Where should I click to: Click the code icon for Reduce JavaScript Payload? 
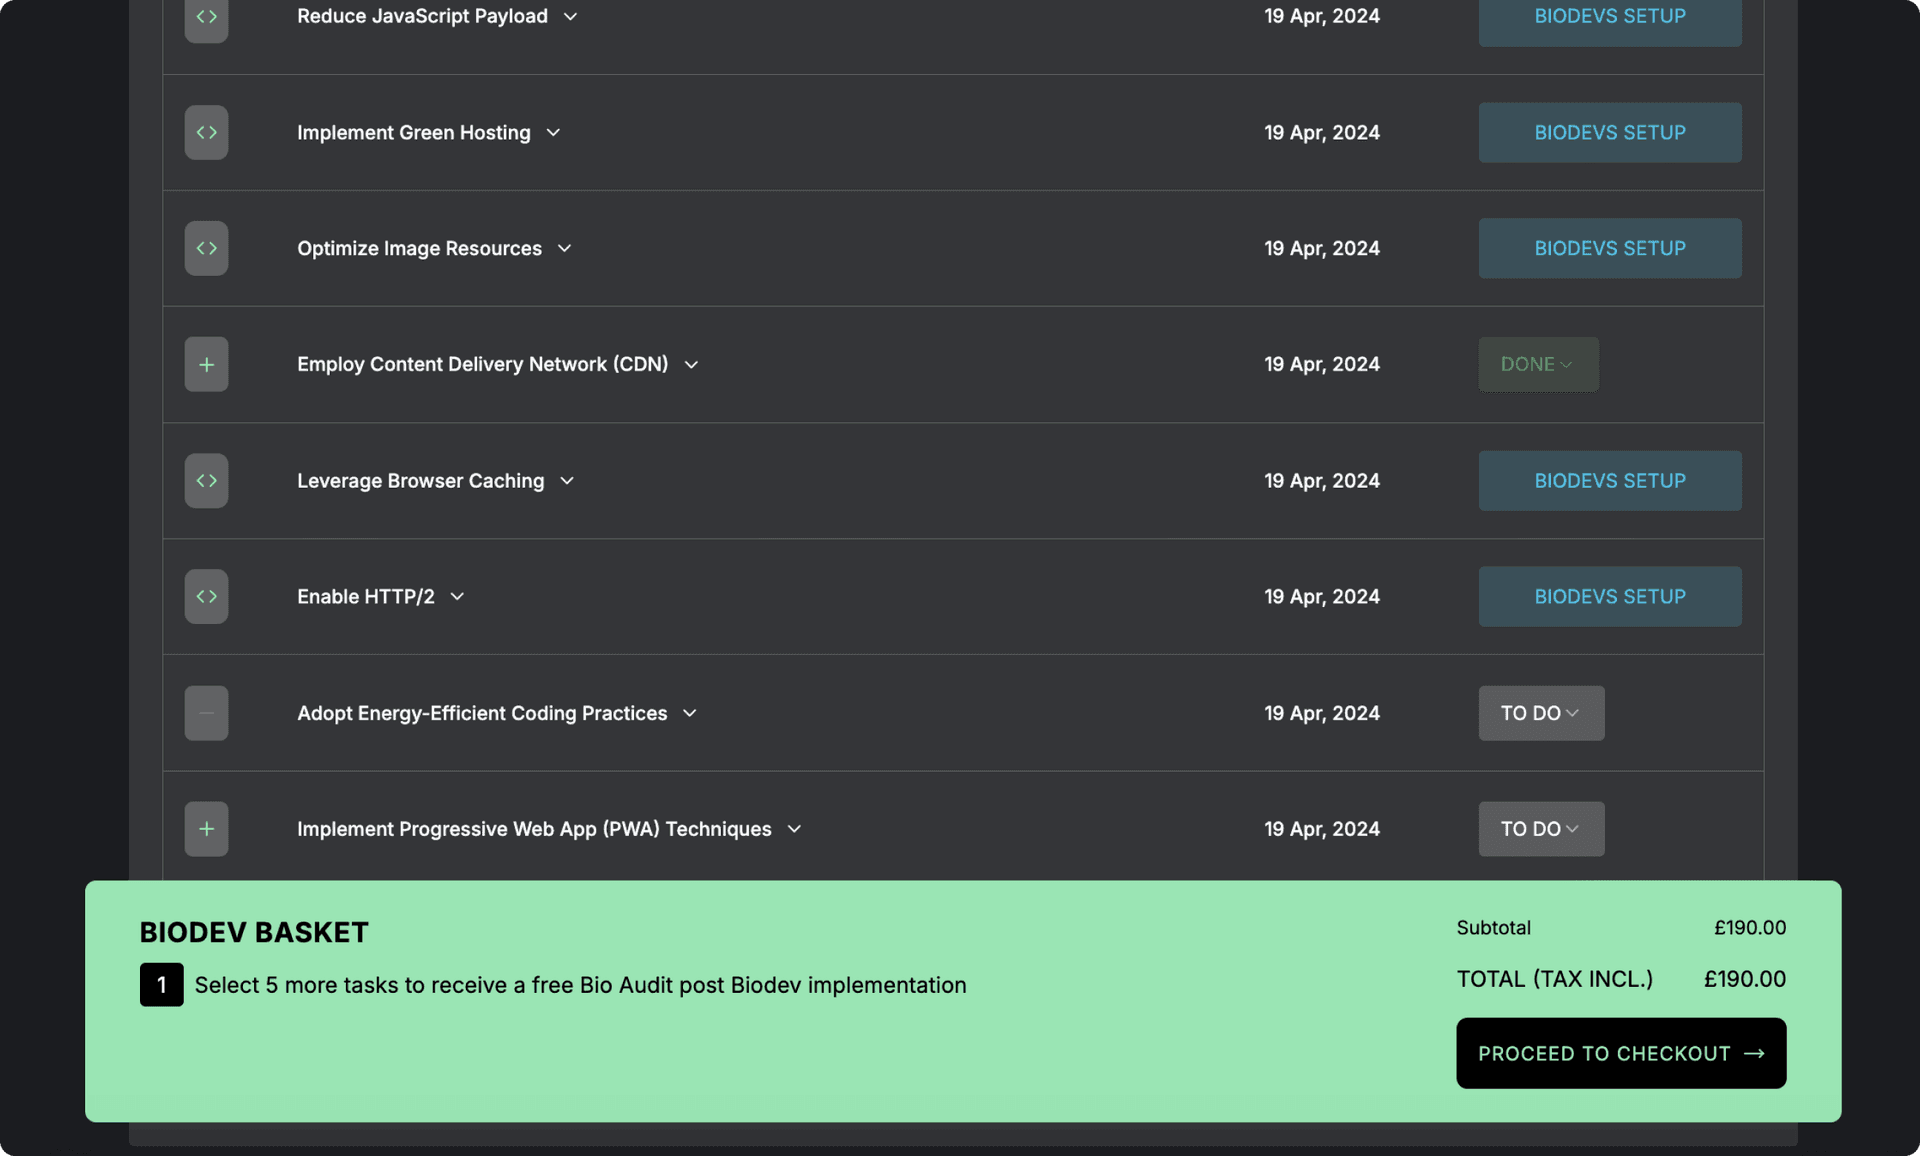click(x=206, y=18)
